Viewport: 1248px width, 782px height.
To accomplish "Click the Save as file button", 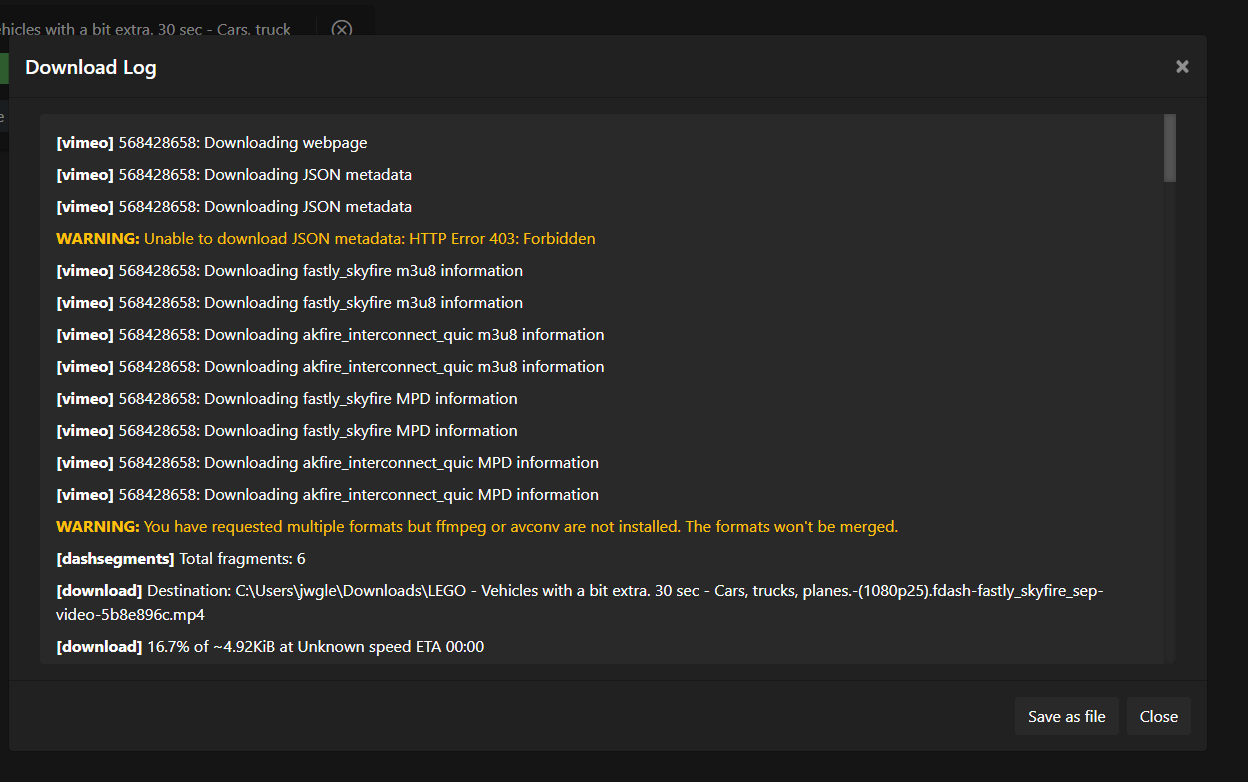I will pyautogui.click(x=1066, y=716).
